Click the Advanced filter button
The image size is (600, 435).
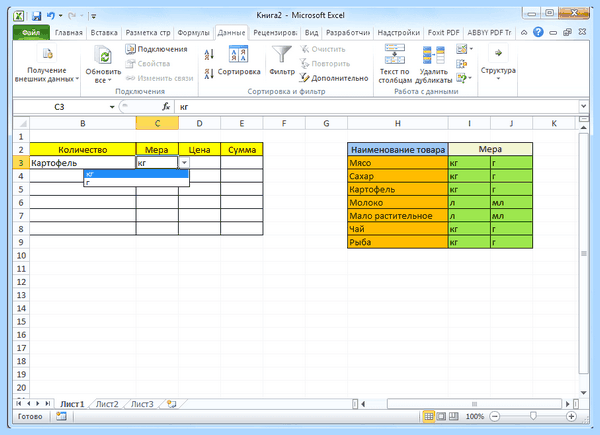coord(334,78)
